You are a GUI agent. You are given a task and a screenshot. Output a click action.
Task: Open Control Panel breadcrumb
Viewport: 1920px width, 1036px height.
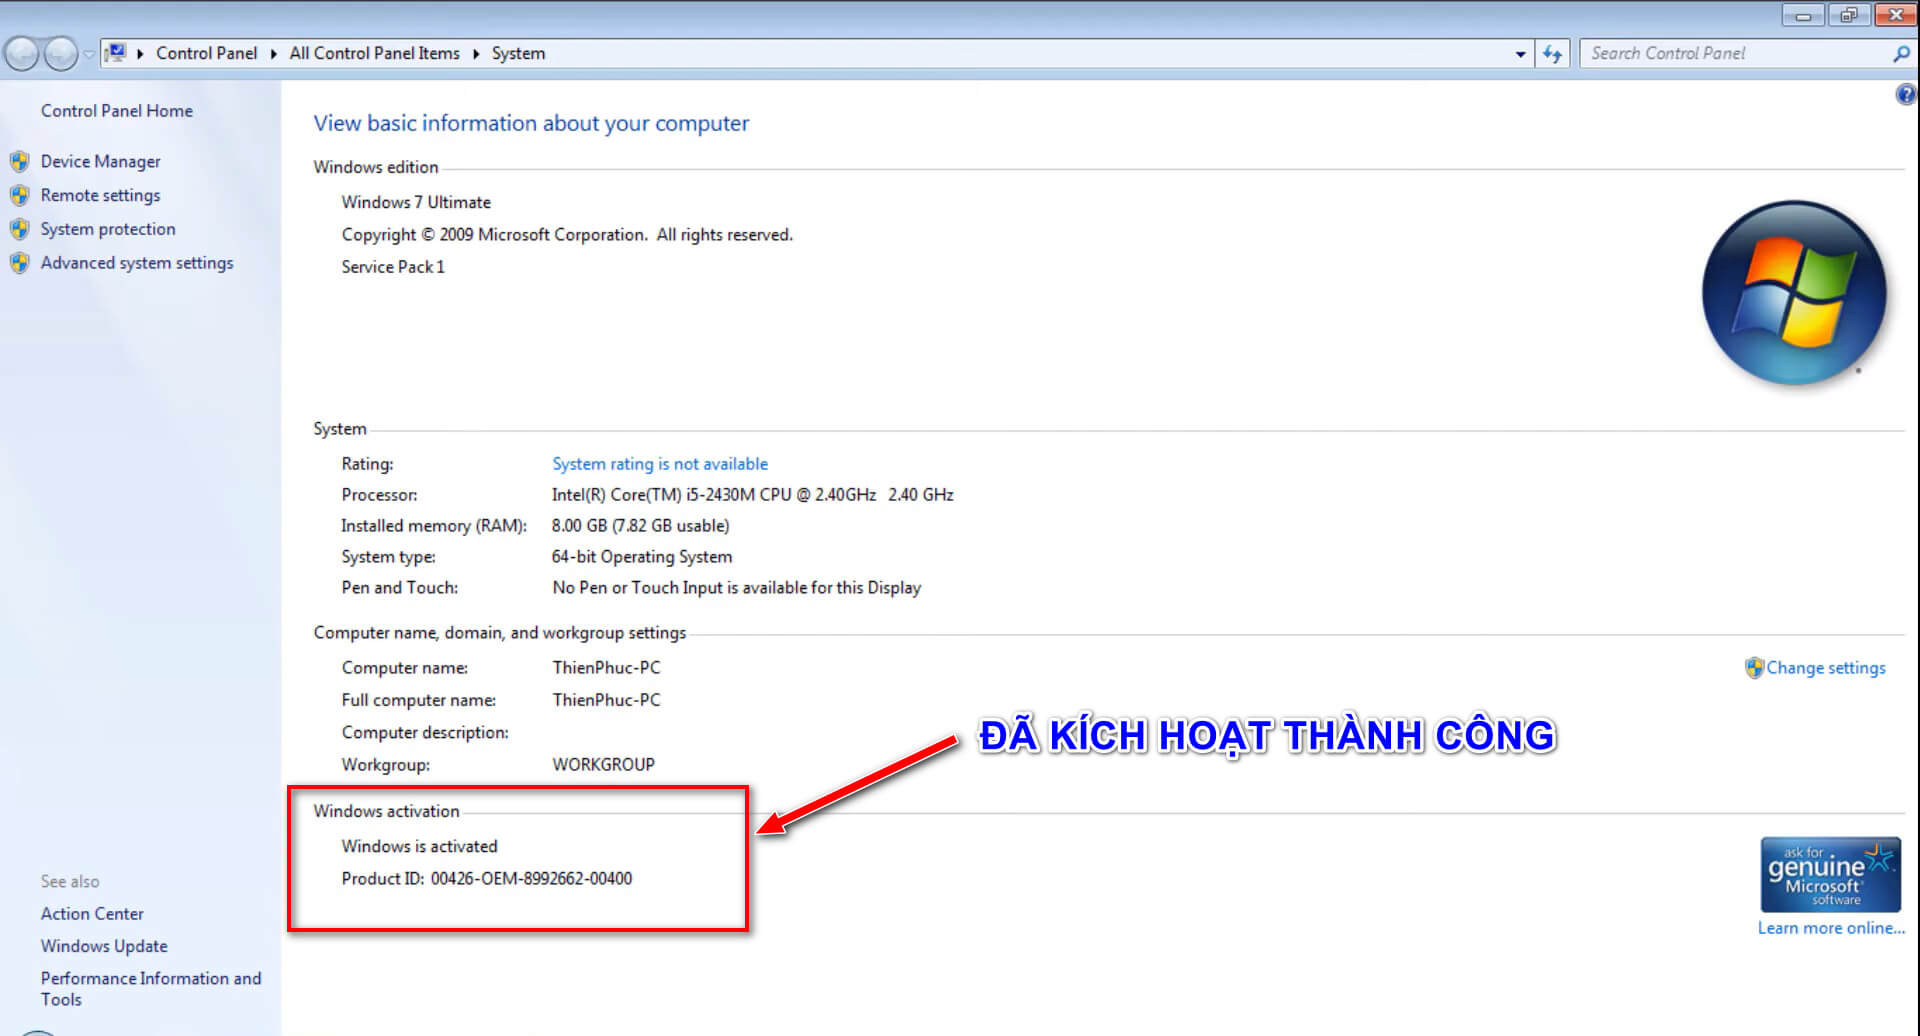click(206, 53)
